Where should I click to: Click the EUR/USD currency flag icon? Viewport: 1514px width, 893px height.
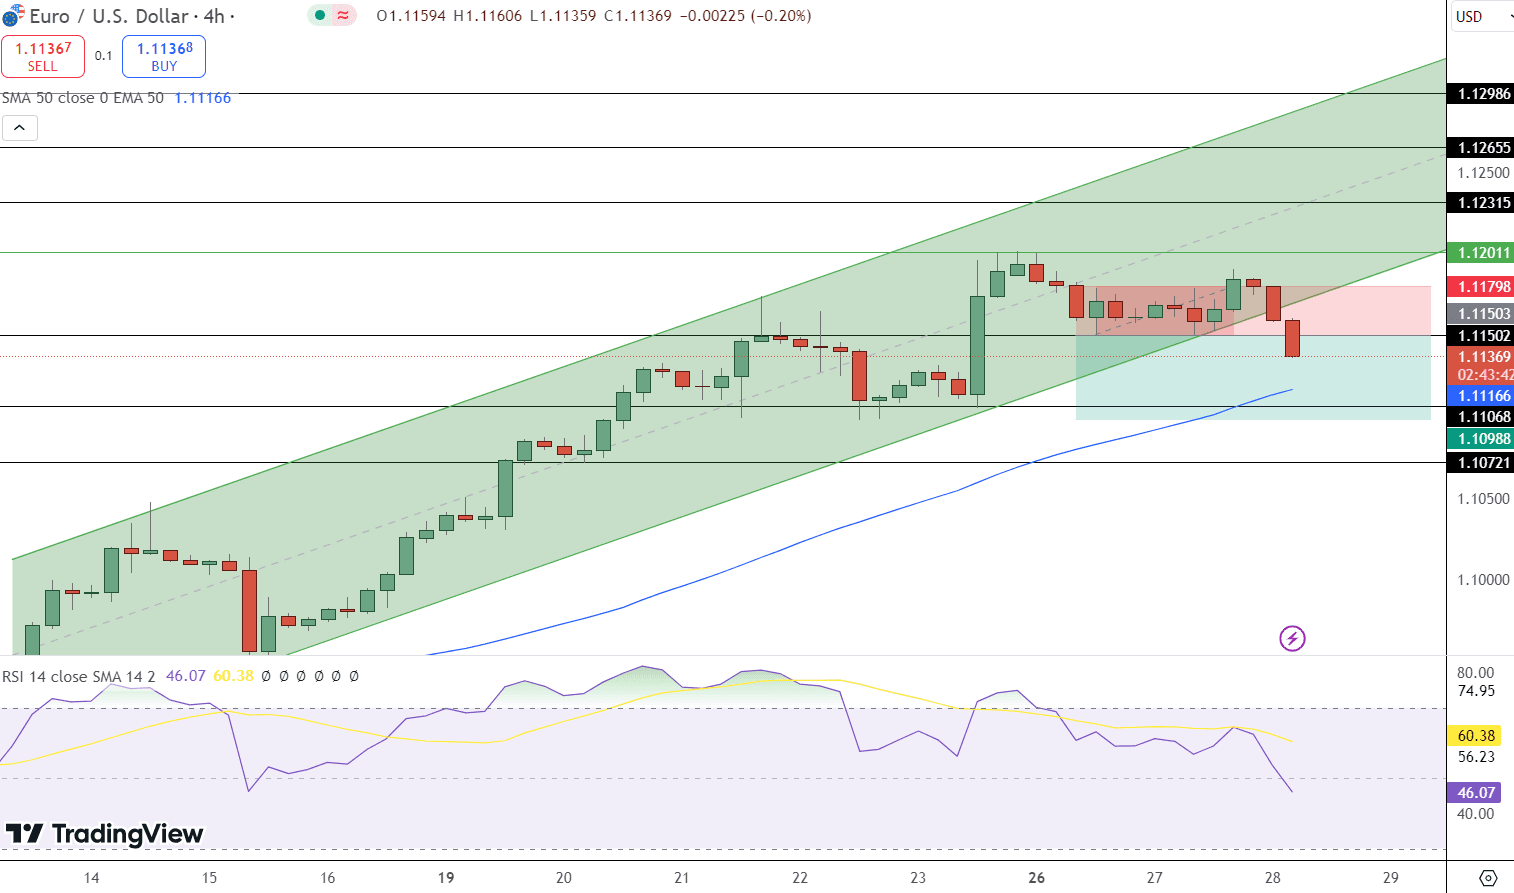click(x=13, y=15)
